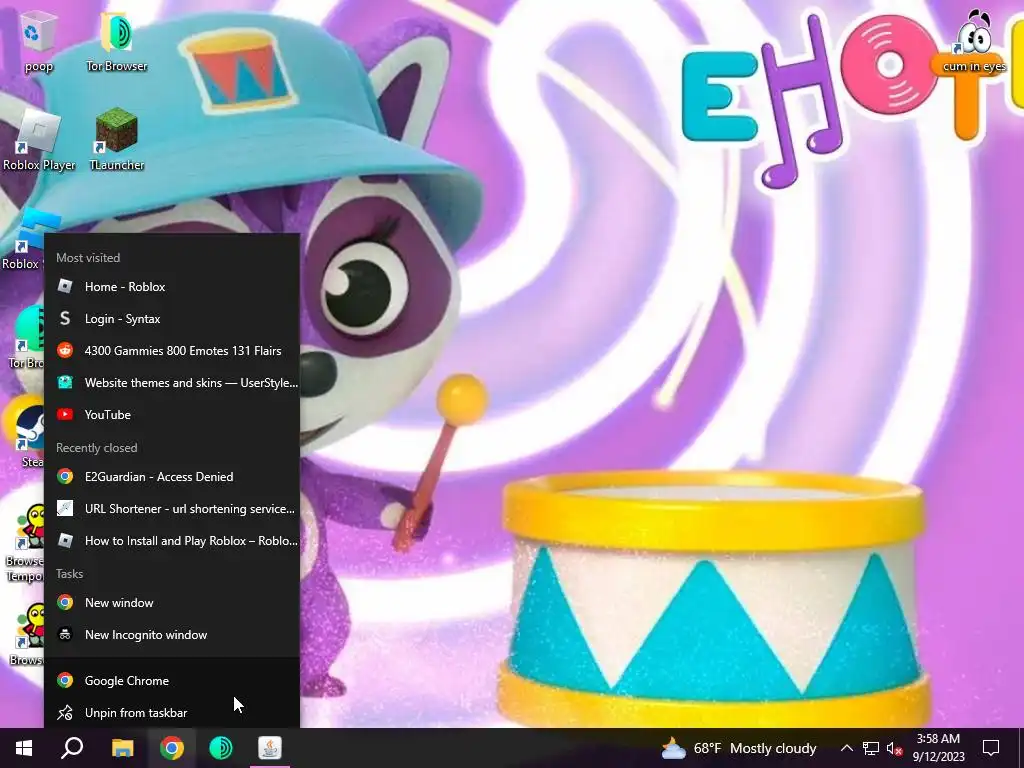Open the Action Center notifications icon
This screenshot has height=768, width=1024.
pyautogui.click(x=991, y=748)
